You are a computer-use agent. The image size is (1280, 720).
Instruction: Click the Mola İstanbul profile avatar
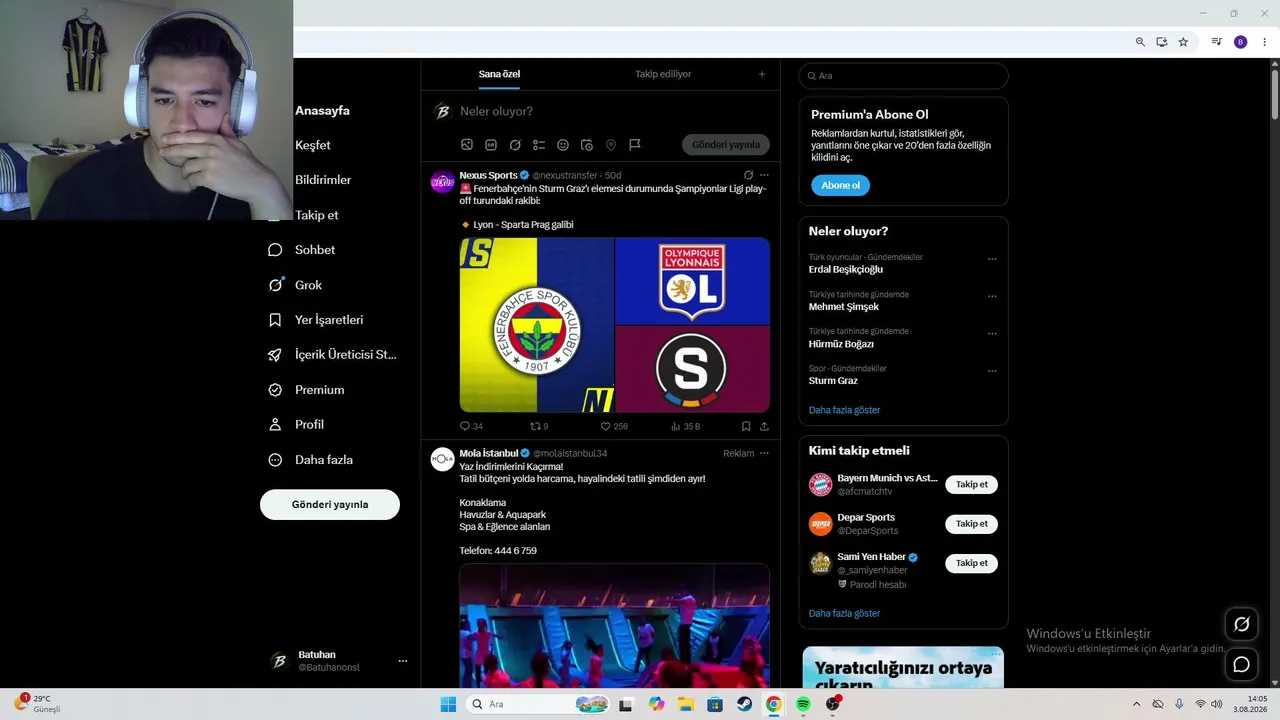coord(442,459)
